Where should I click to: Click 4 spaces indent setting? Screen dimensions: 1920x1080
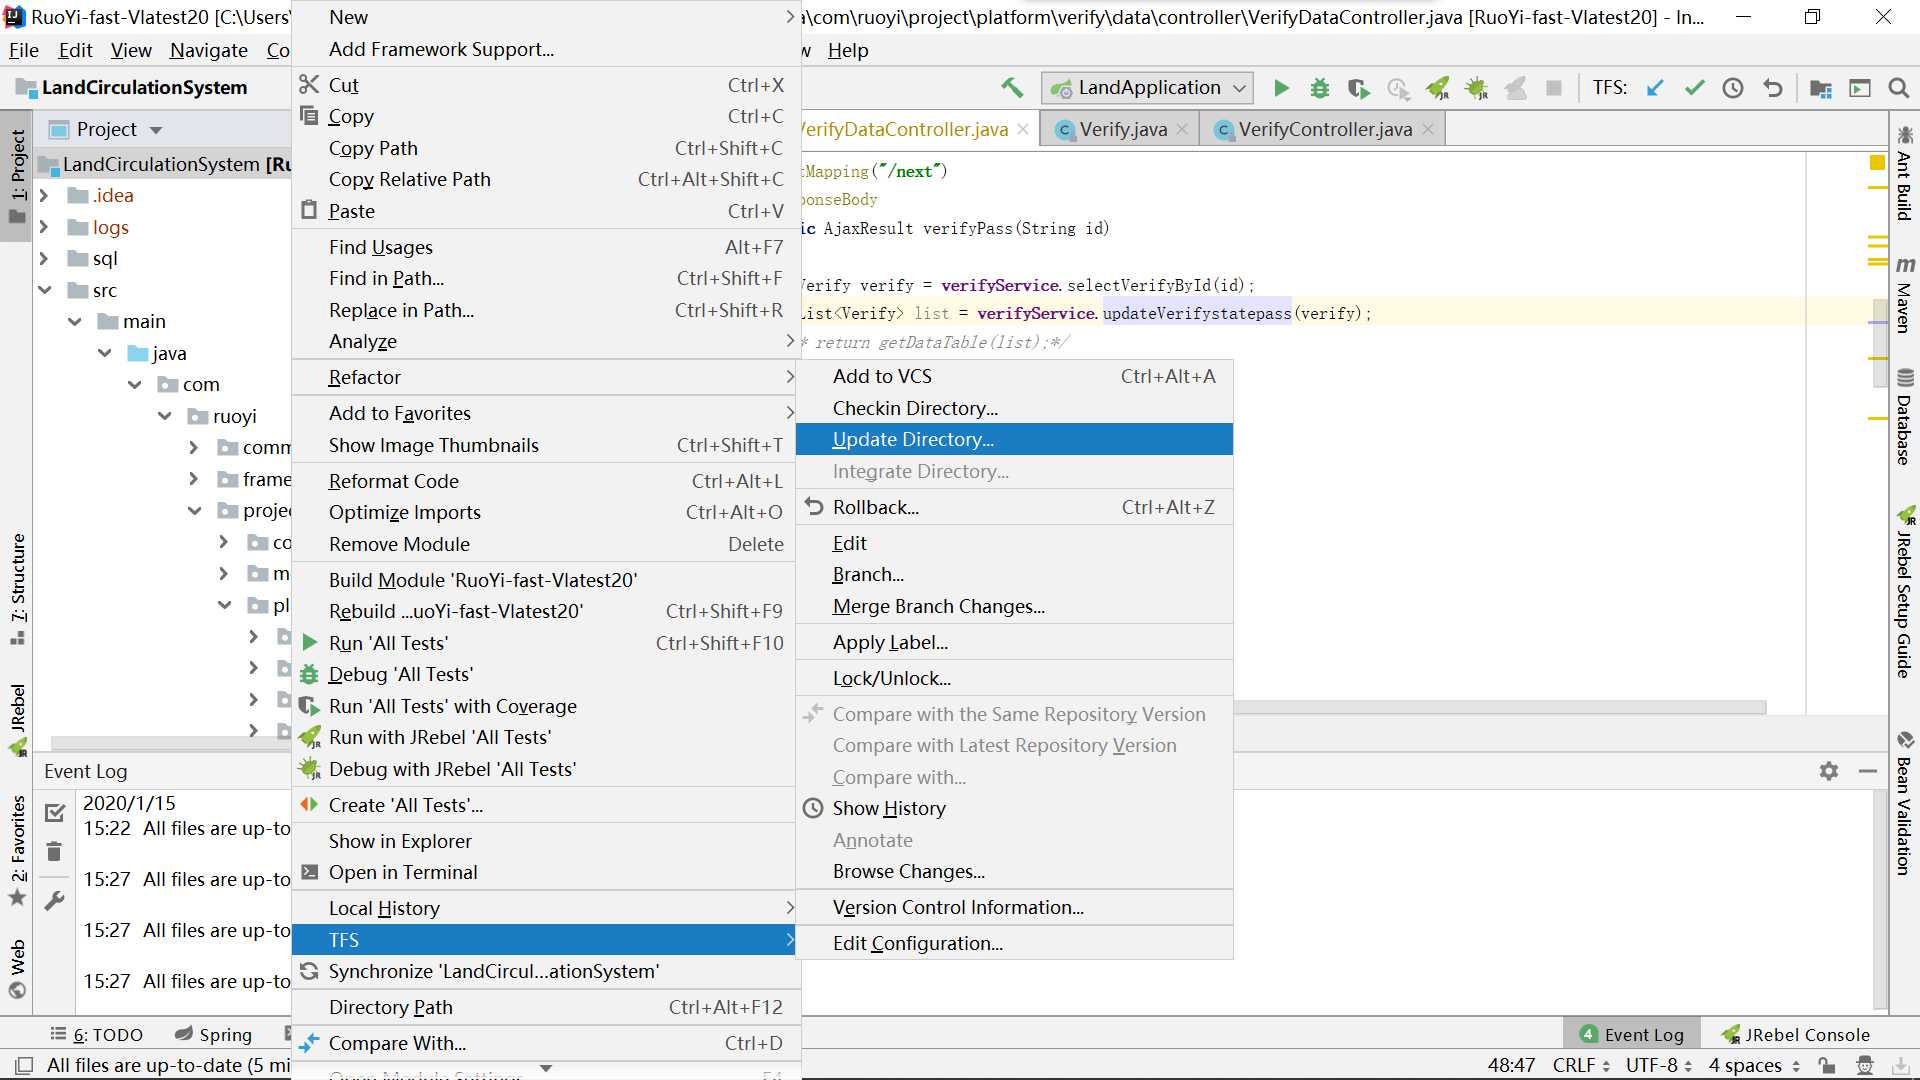pos(1754,1065)
